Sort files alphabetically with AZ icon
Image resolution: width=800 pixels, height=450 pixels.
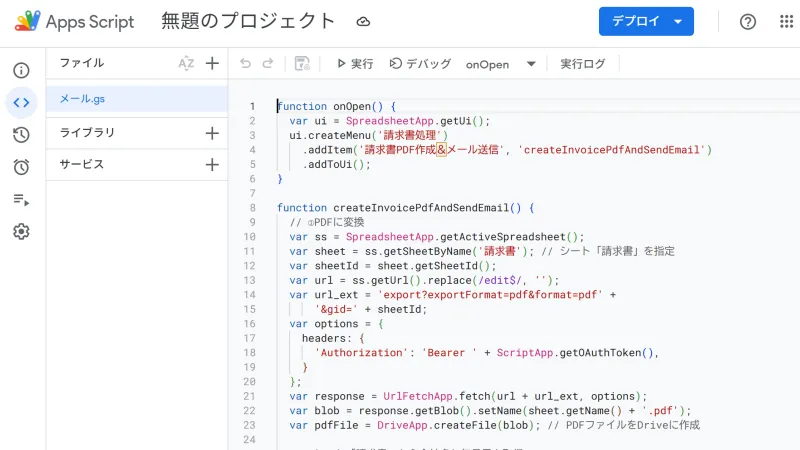click(186, 63)
